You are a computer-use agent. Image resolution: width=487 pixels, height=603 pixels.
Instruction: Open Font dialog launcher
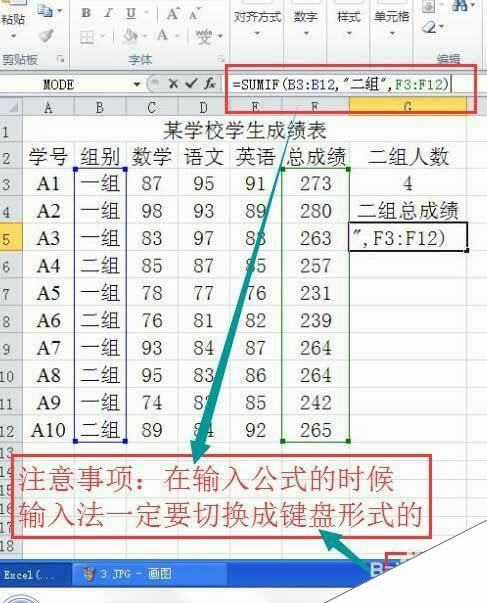click(221, 58)
